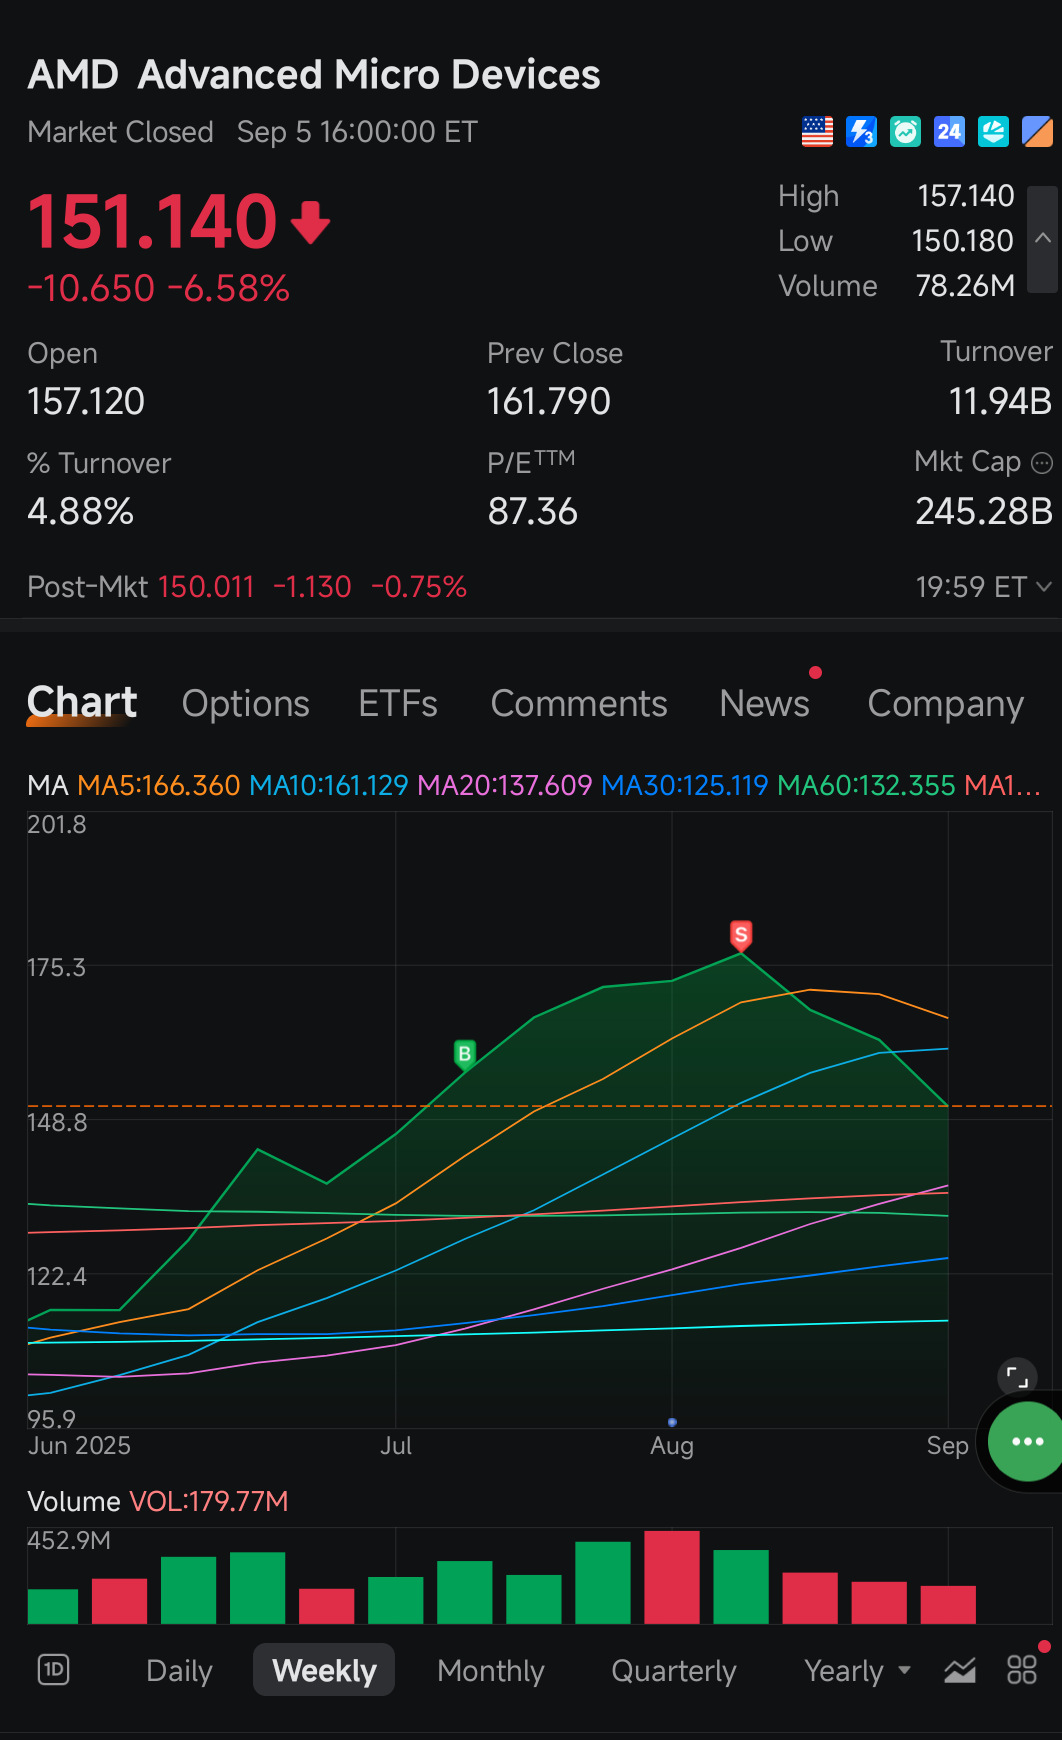The height and width of the screenshot is (1740, 1062).
Task: Open the chart style area-chart icon
Action: tap(960, 1669)
